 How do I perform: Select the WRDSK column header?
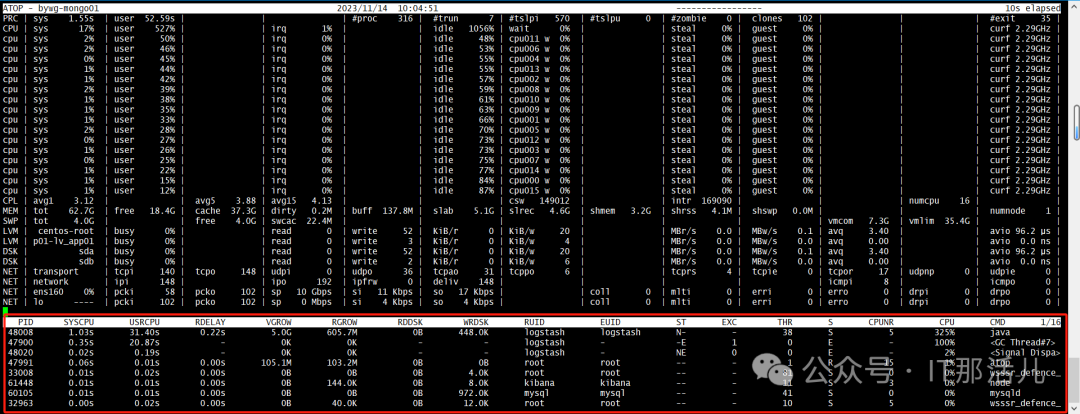coord(477,322)
